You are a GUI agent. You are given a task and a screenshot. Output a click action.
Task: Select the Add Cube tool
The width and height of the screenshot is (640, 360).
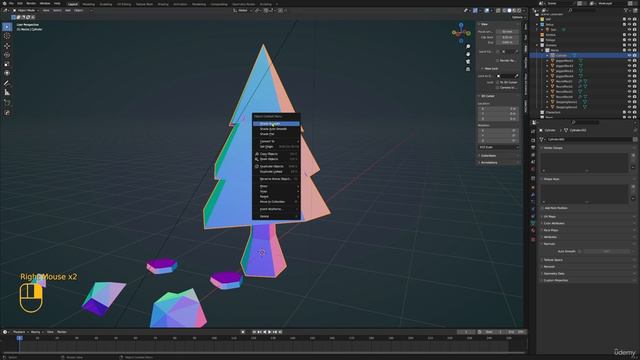(7, 103)
